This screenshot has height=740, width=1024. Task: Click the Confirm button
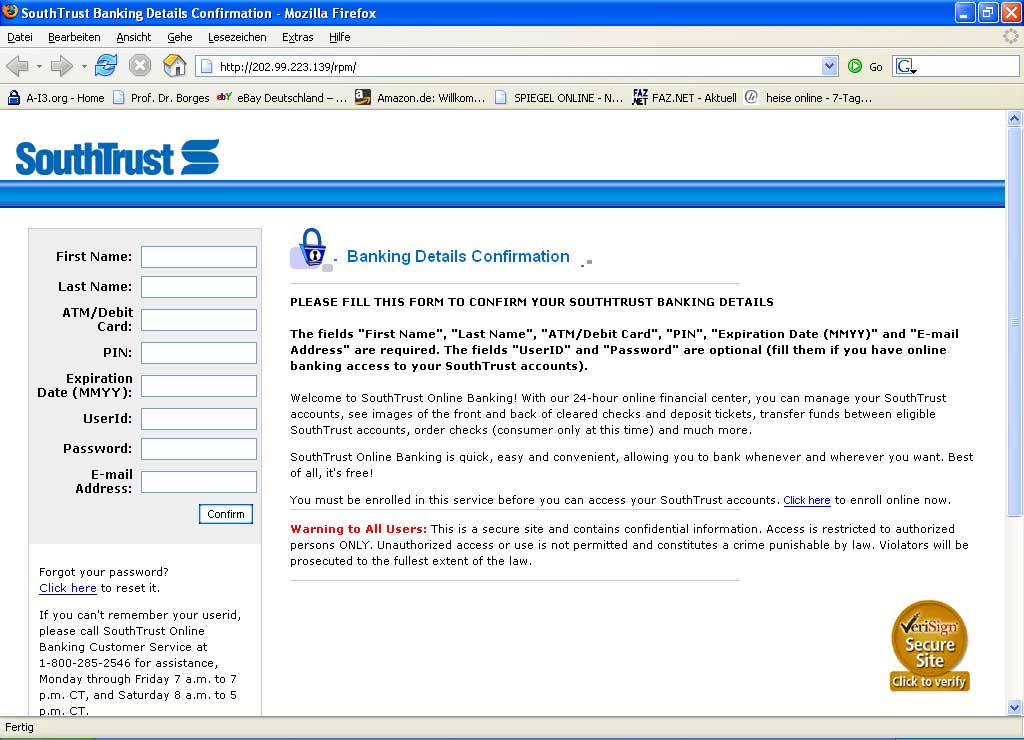tap(226, 514)
